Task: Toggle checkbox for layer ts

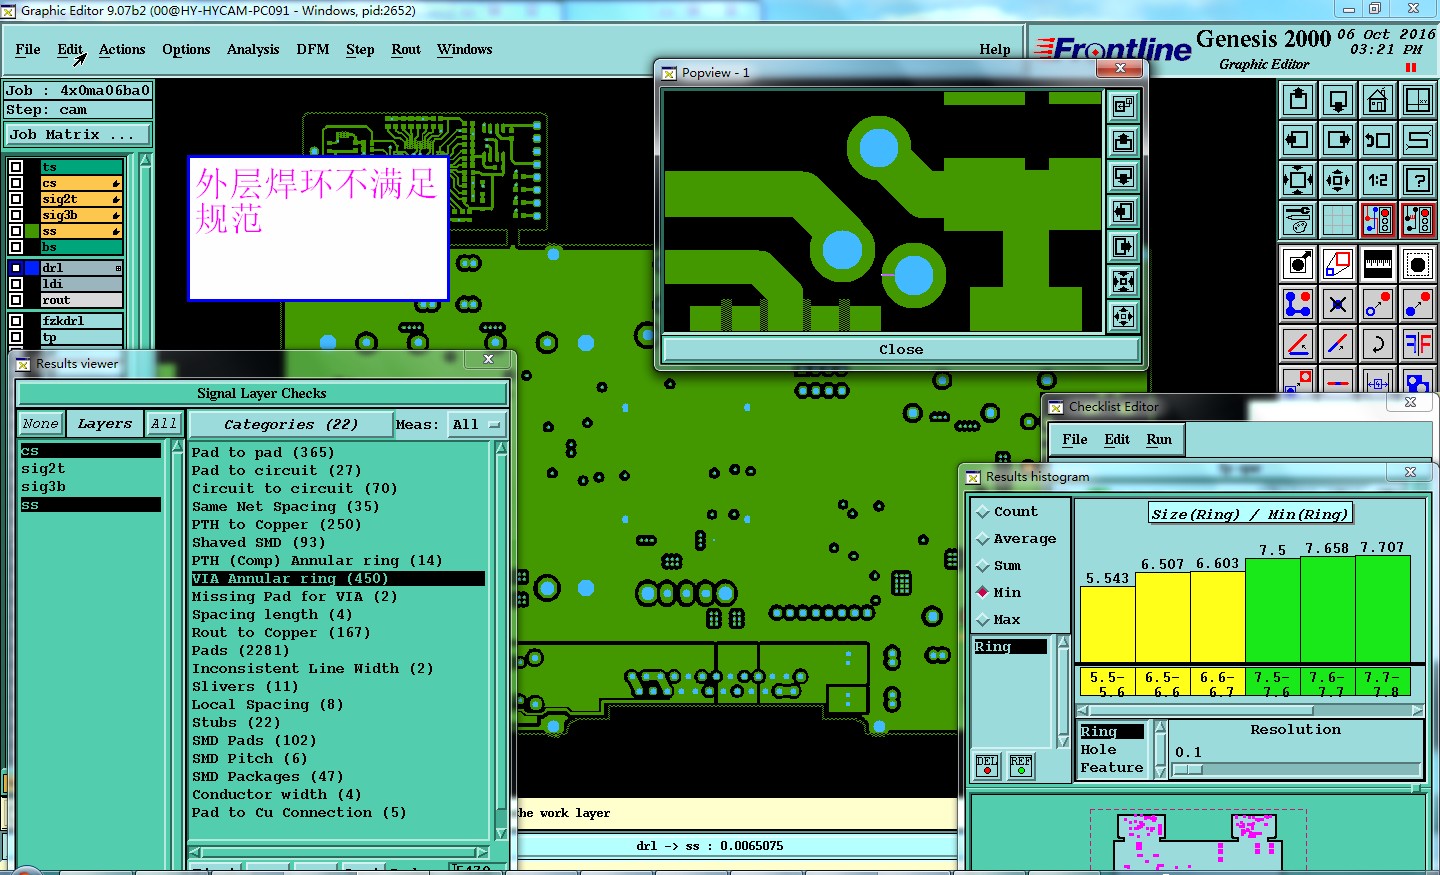Action: tap(16, 167)
